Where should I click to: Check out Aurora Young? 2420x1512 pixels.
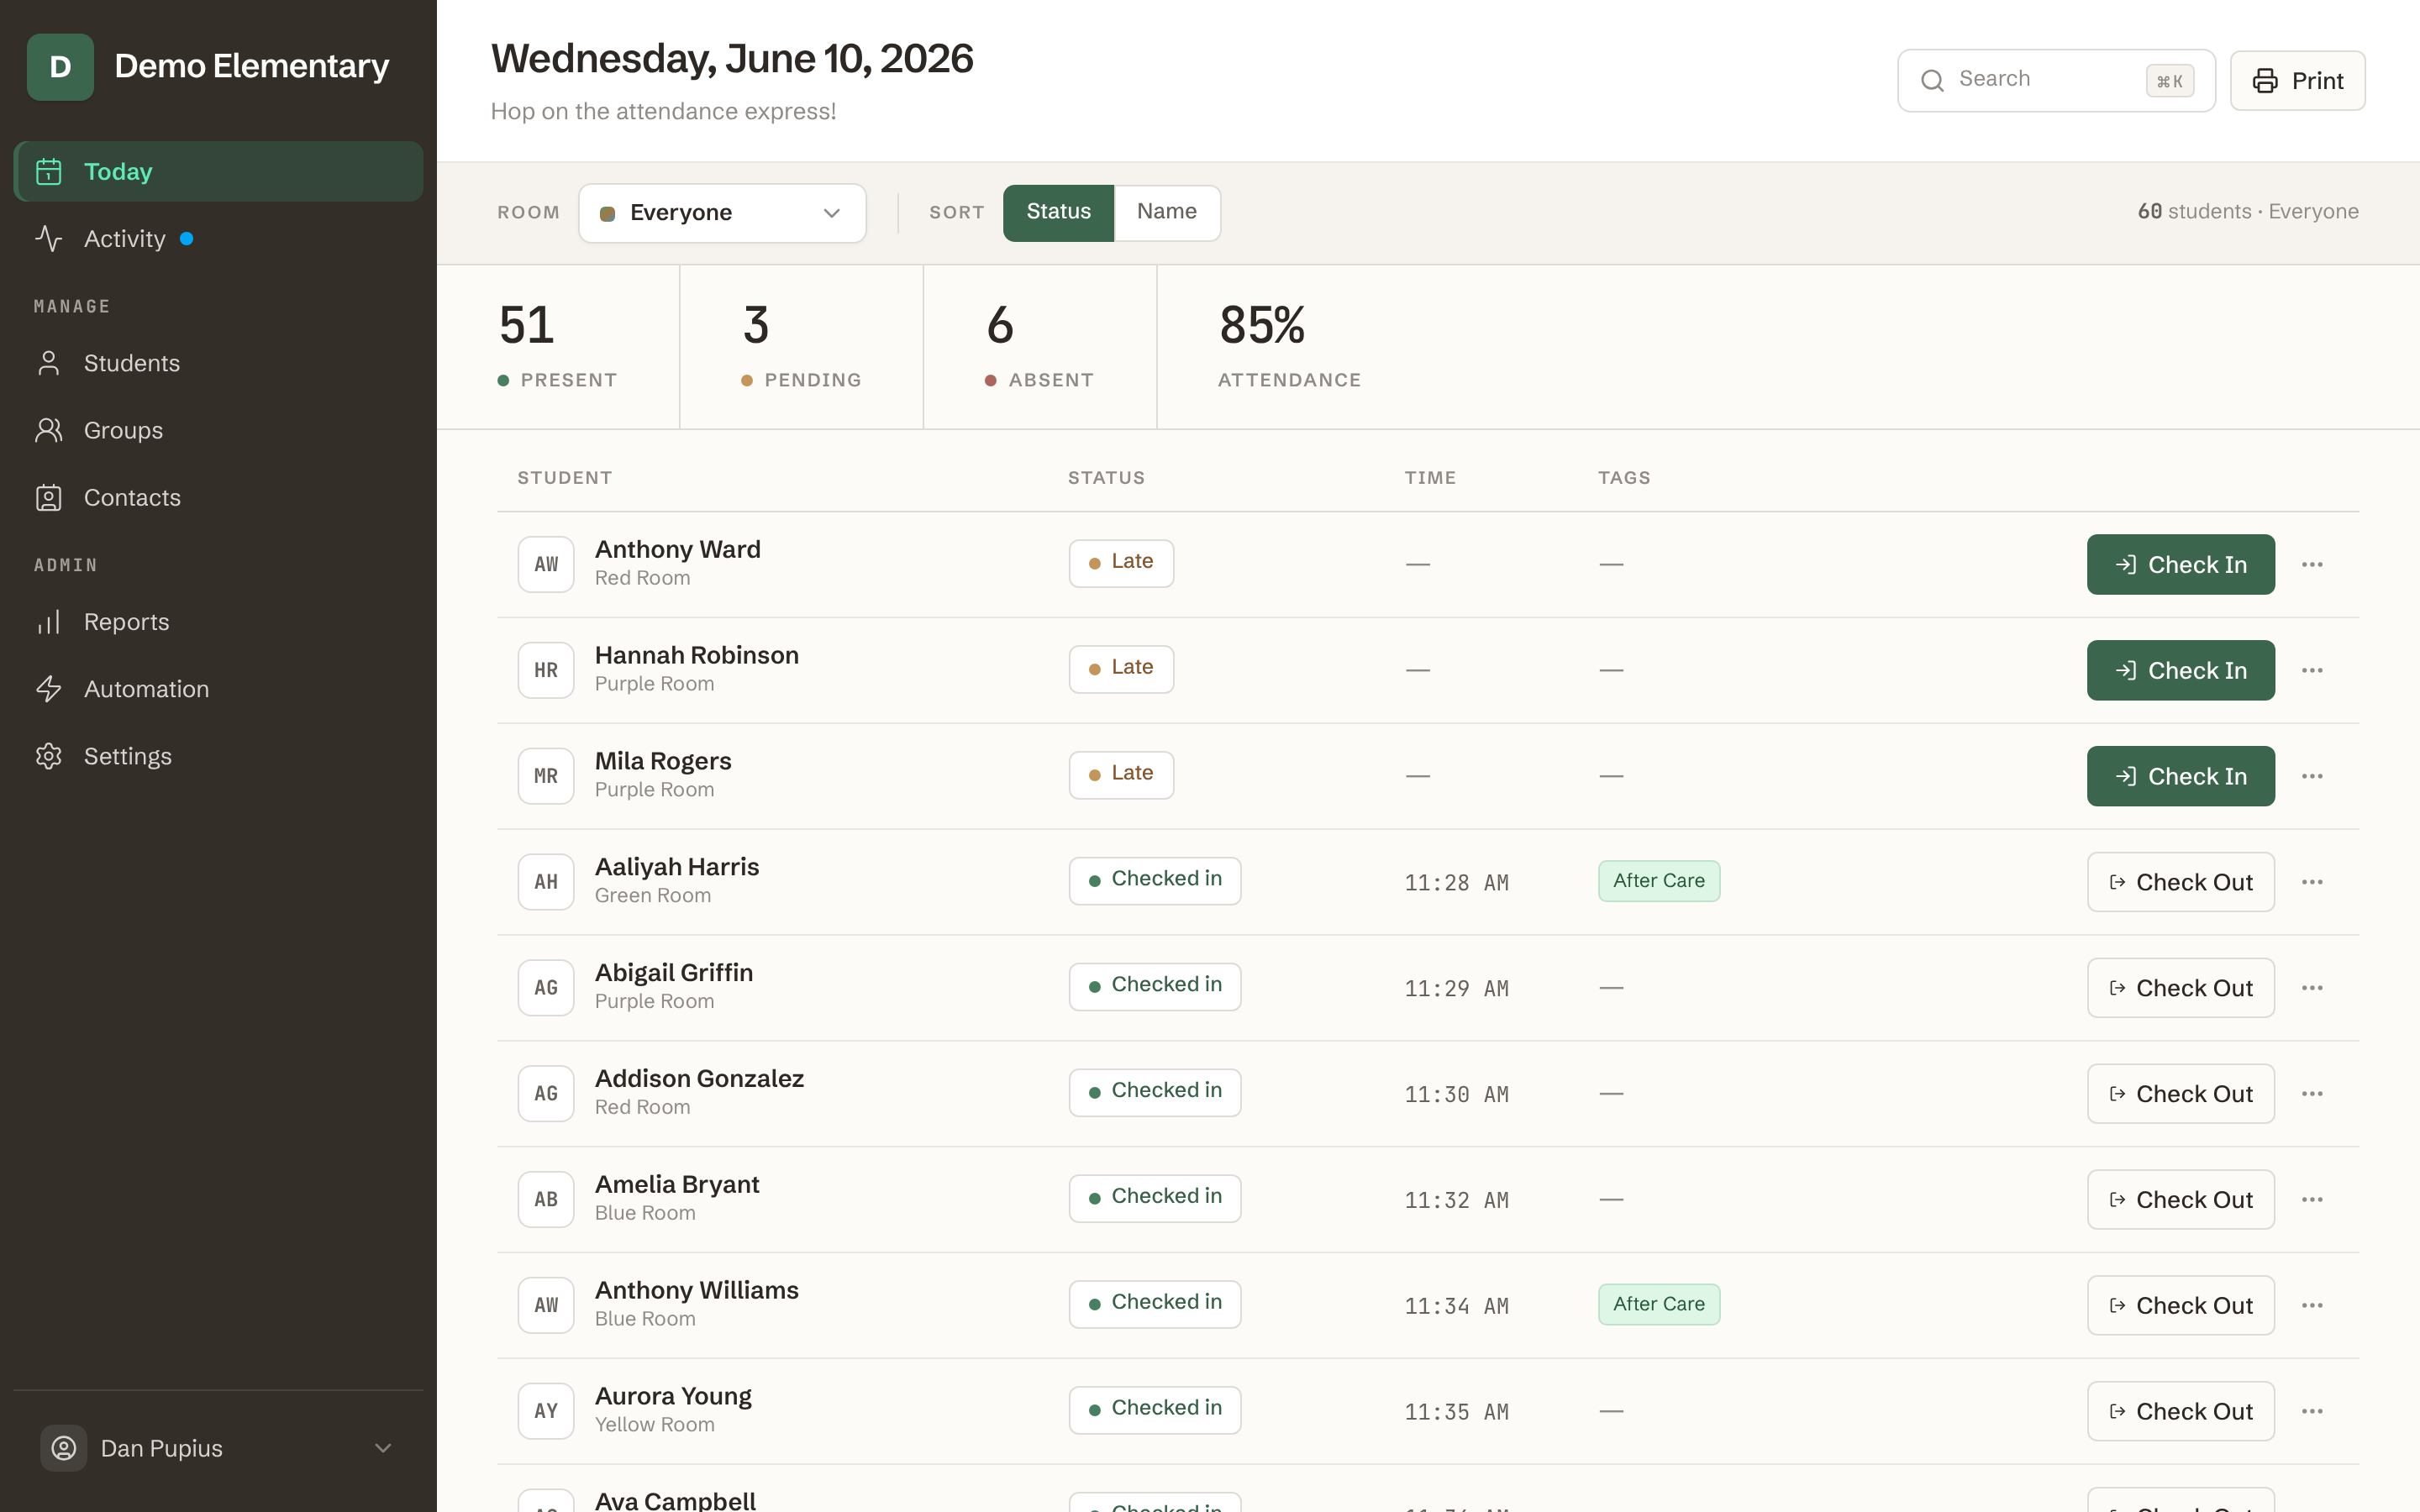(2180, 1412)
